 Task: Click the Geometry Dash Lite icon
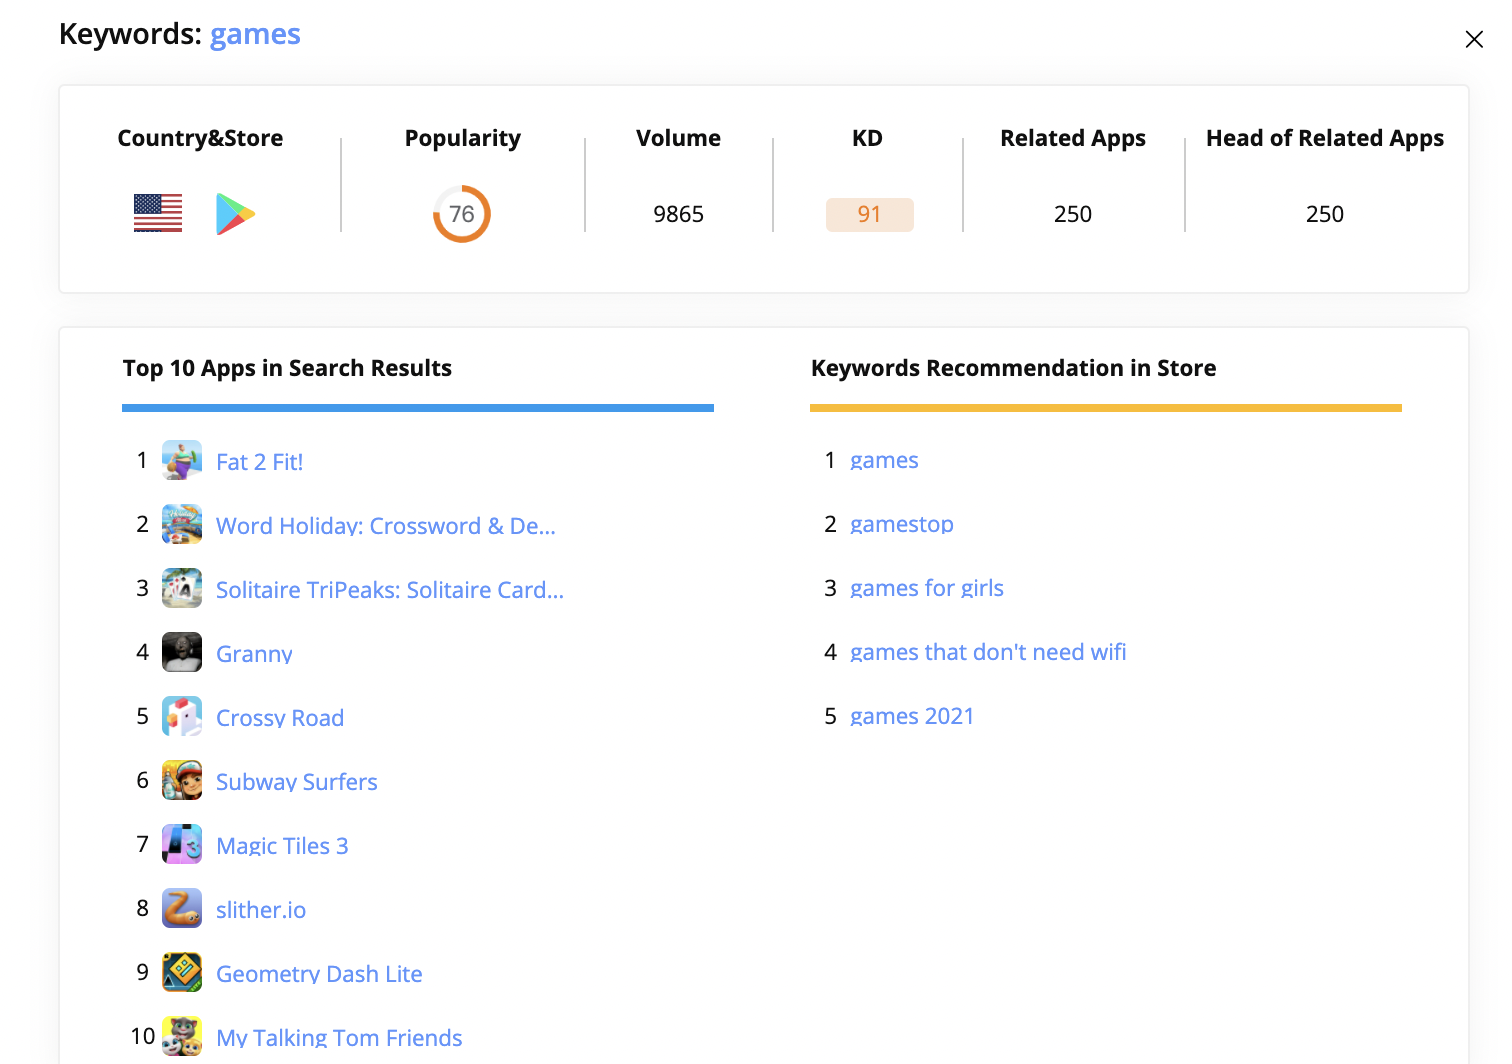[182, 972]
